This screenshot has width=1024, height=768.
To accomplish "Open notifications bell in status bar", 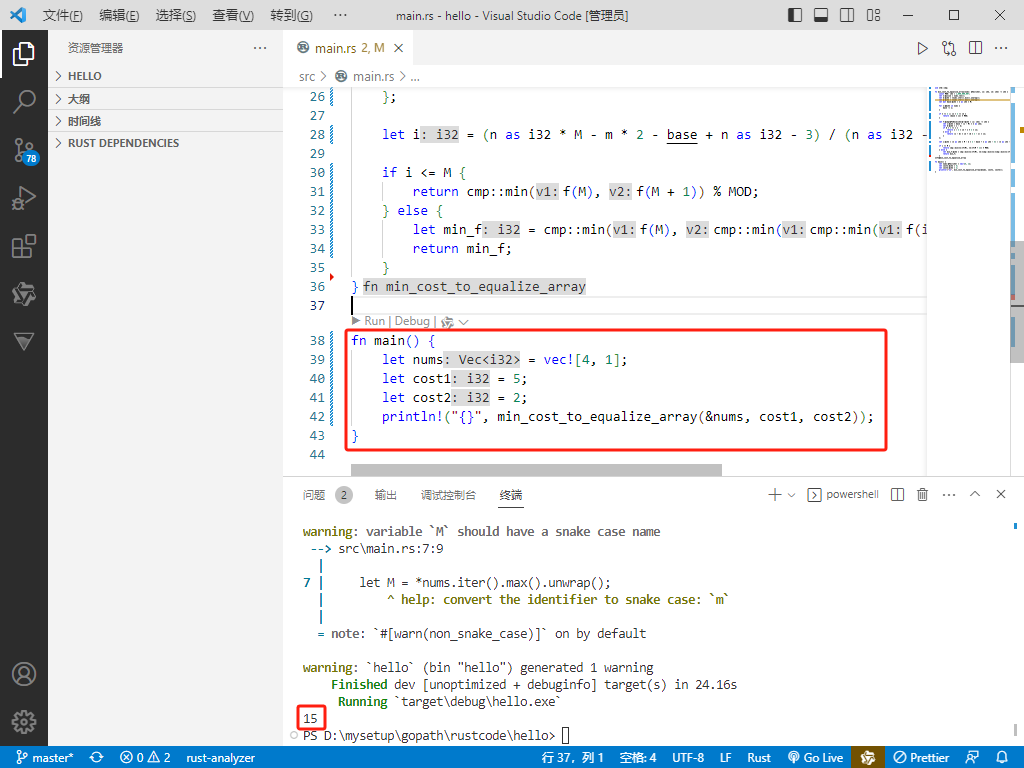I will click(x=1002, y=758).
